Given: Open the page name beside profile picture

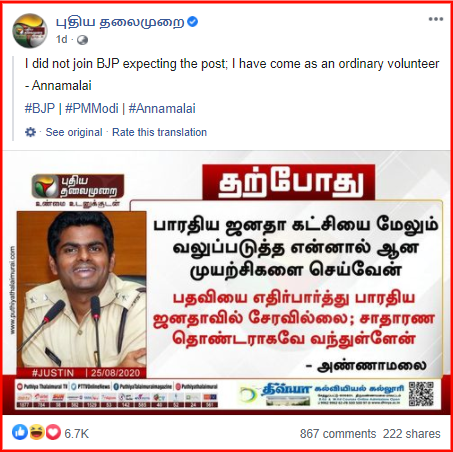Looking at the screenshot, I should coord(120,22).
